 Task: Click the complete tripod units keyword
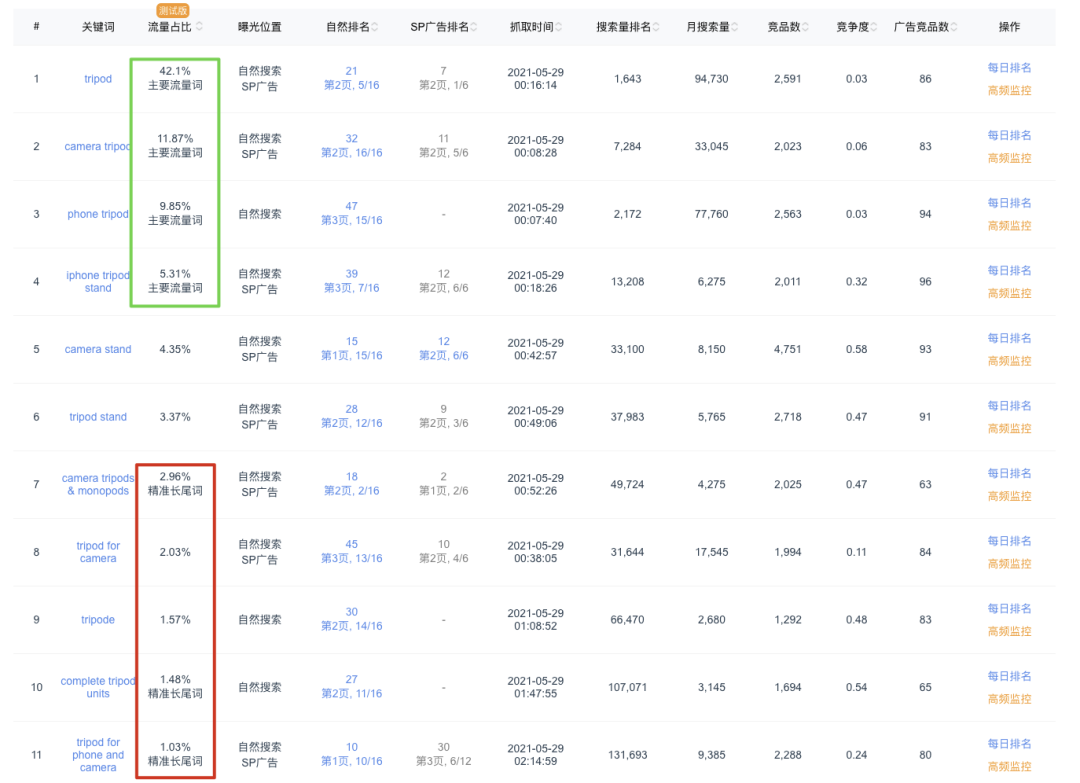(x=97, y=687)
